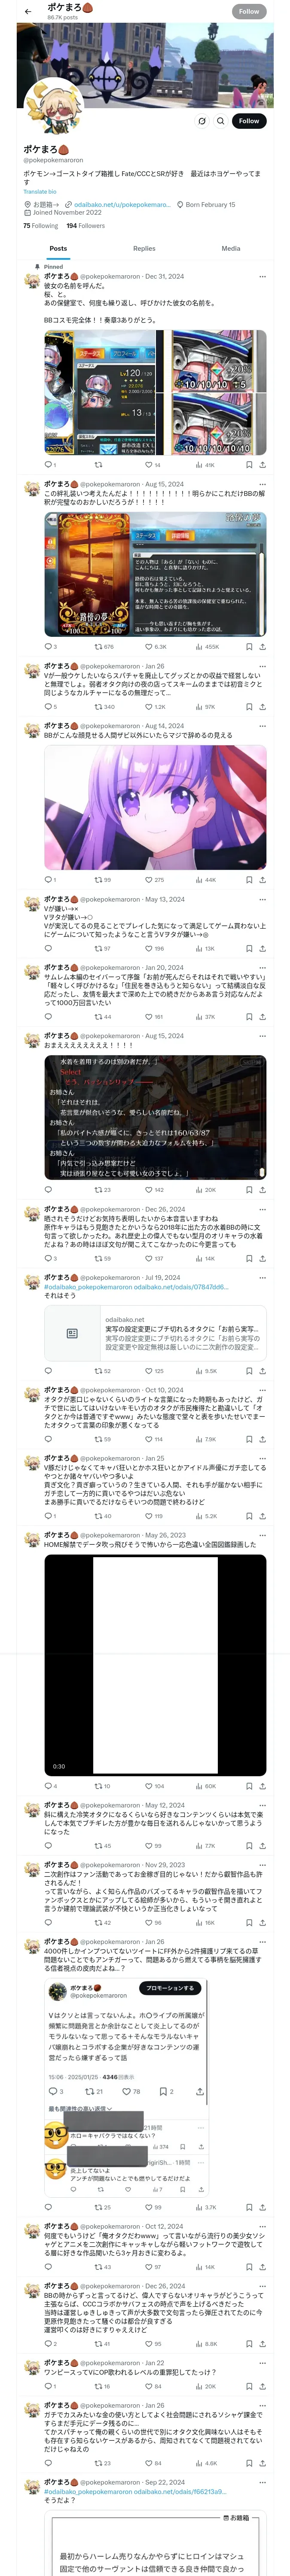Reply to the Jul 19, 2024 post
The width and height of the screenshot is (290, 2576).
point(48,1371)
